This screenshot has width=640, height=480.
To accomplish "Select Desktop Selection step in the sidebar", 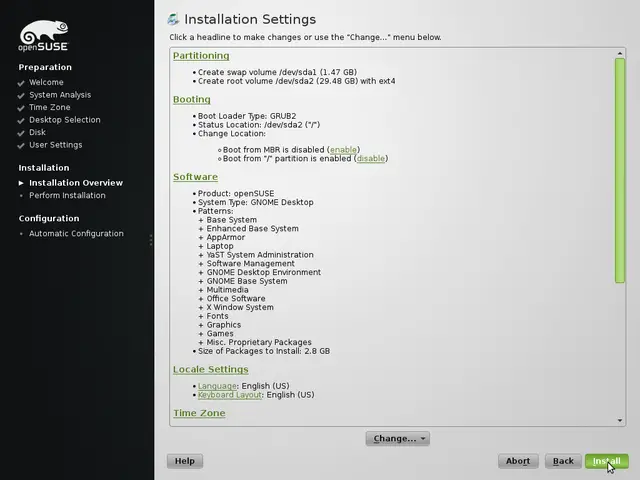I will (x=64, y=120).
